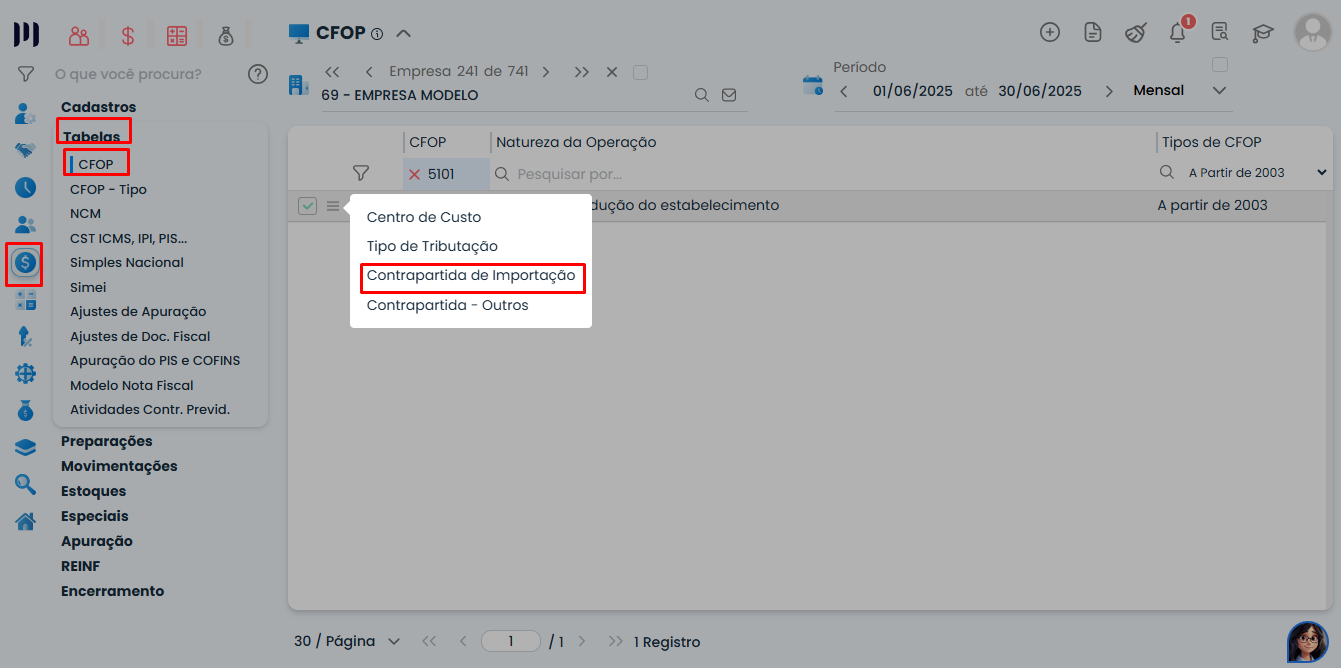Open the period calendar icon
The width and height of the screenshot is (1341, 668).
click(813, 85)
